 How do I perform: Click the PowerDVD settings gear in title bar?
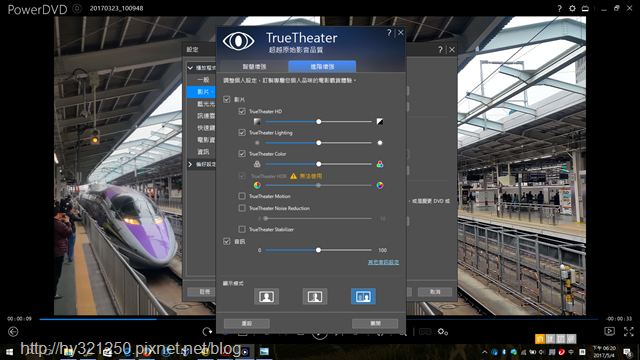572,8
